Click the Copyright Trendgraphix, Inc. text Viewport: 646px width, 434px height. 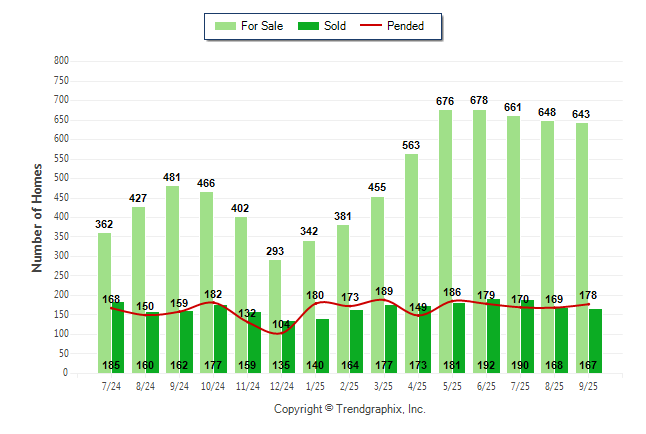point(349,409)
